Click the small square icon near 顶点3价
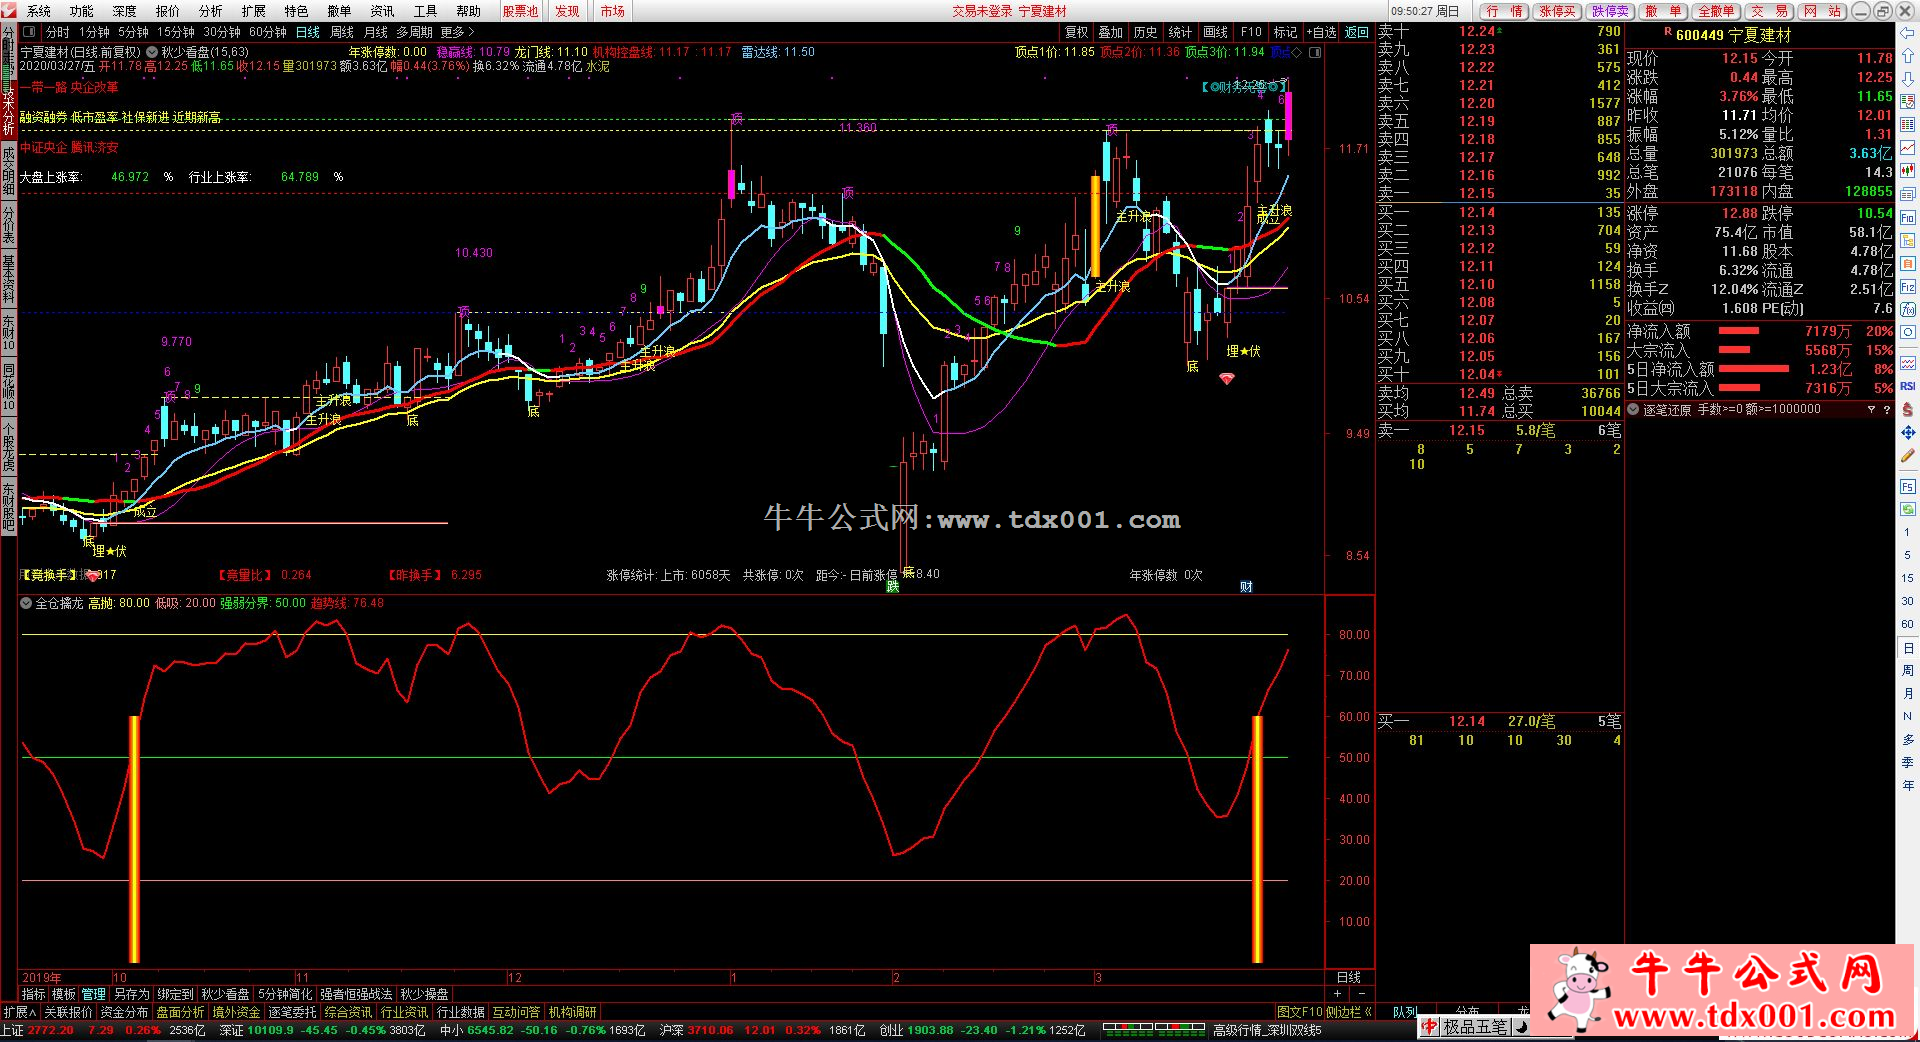 1315,52
